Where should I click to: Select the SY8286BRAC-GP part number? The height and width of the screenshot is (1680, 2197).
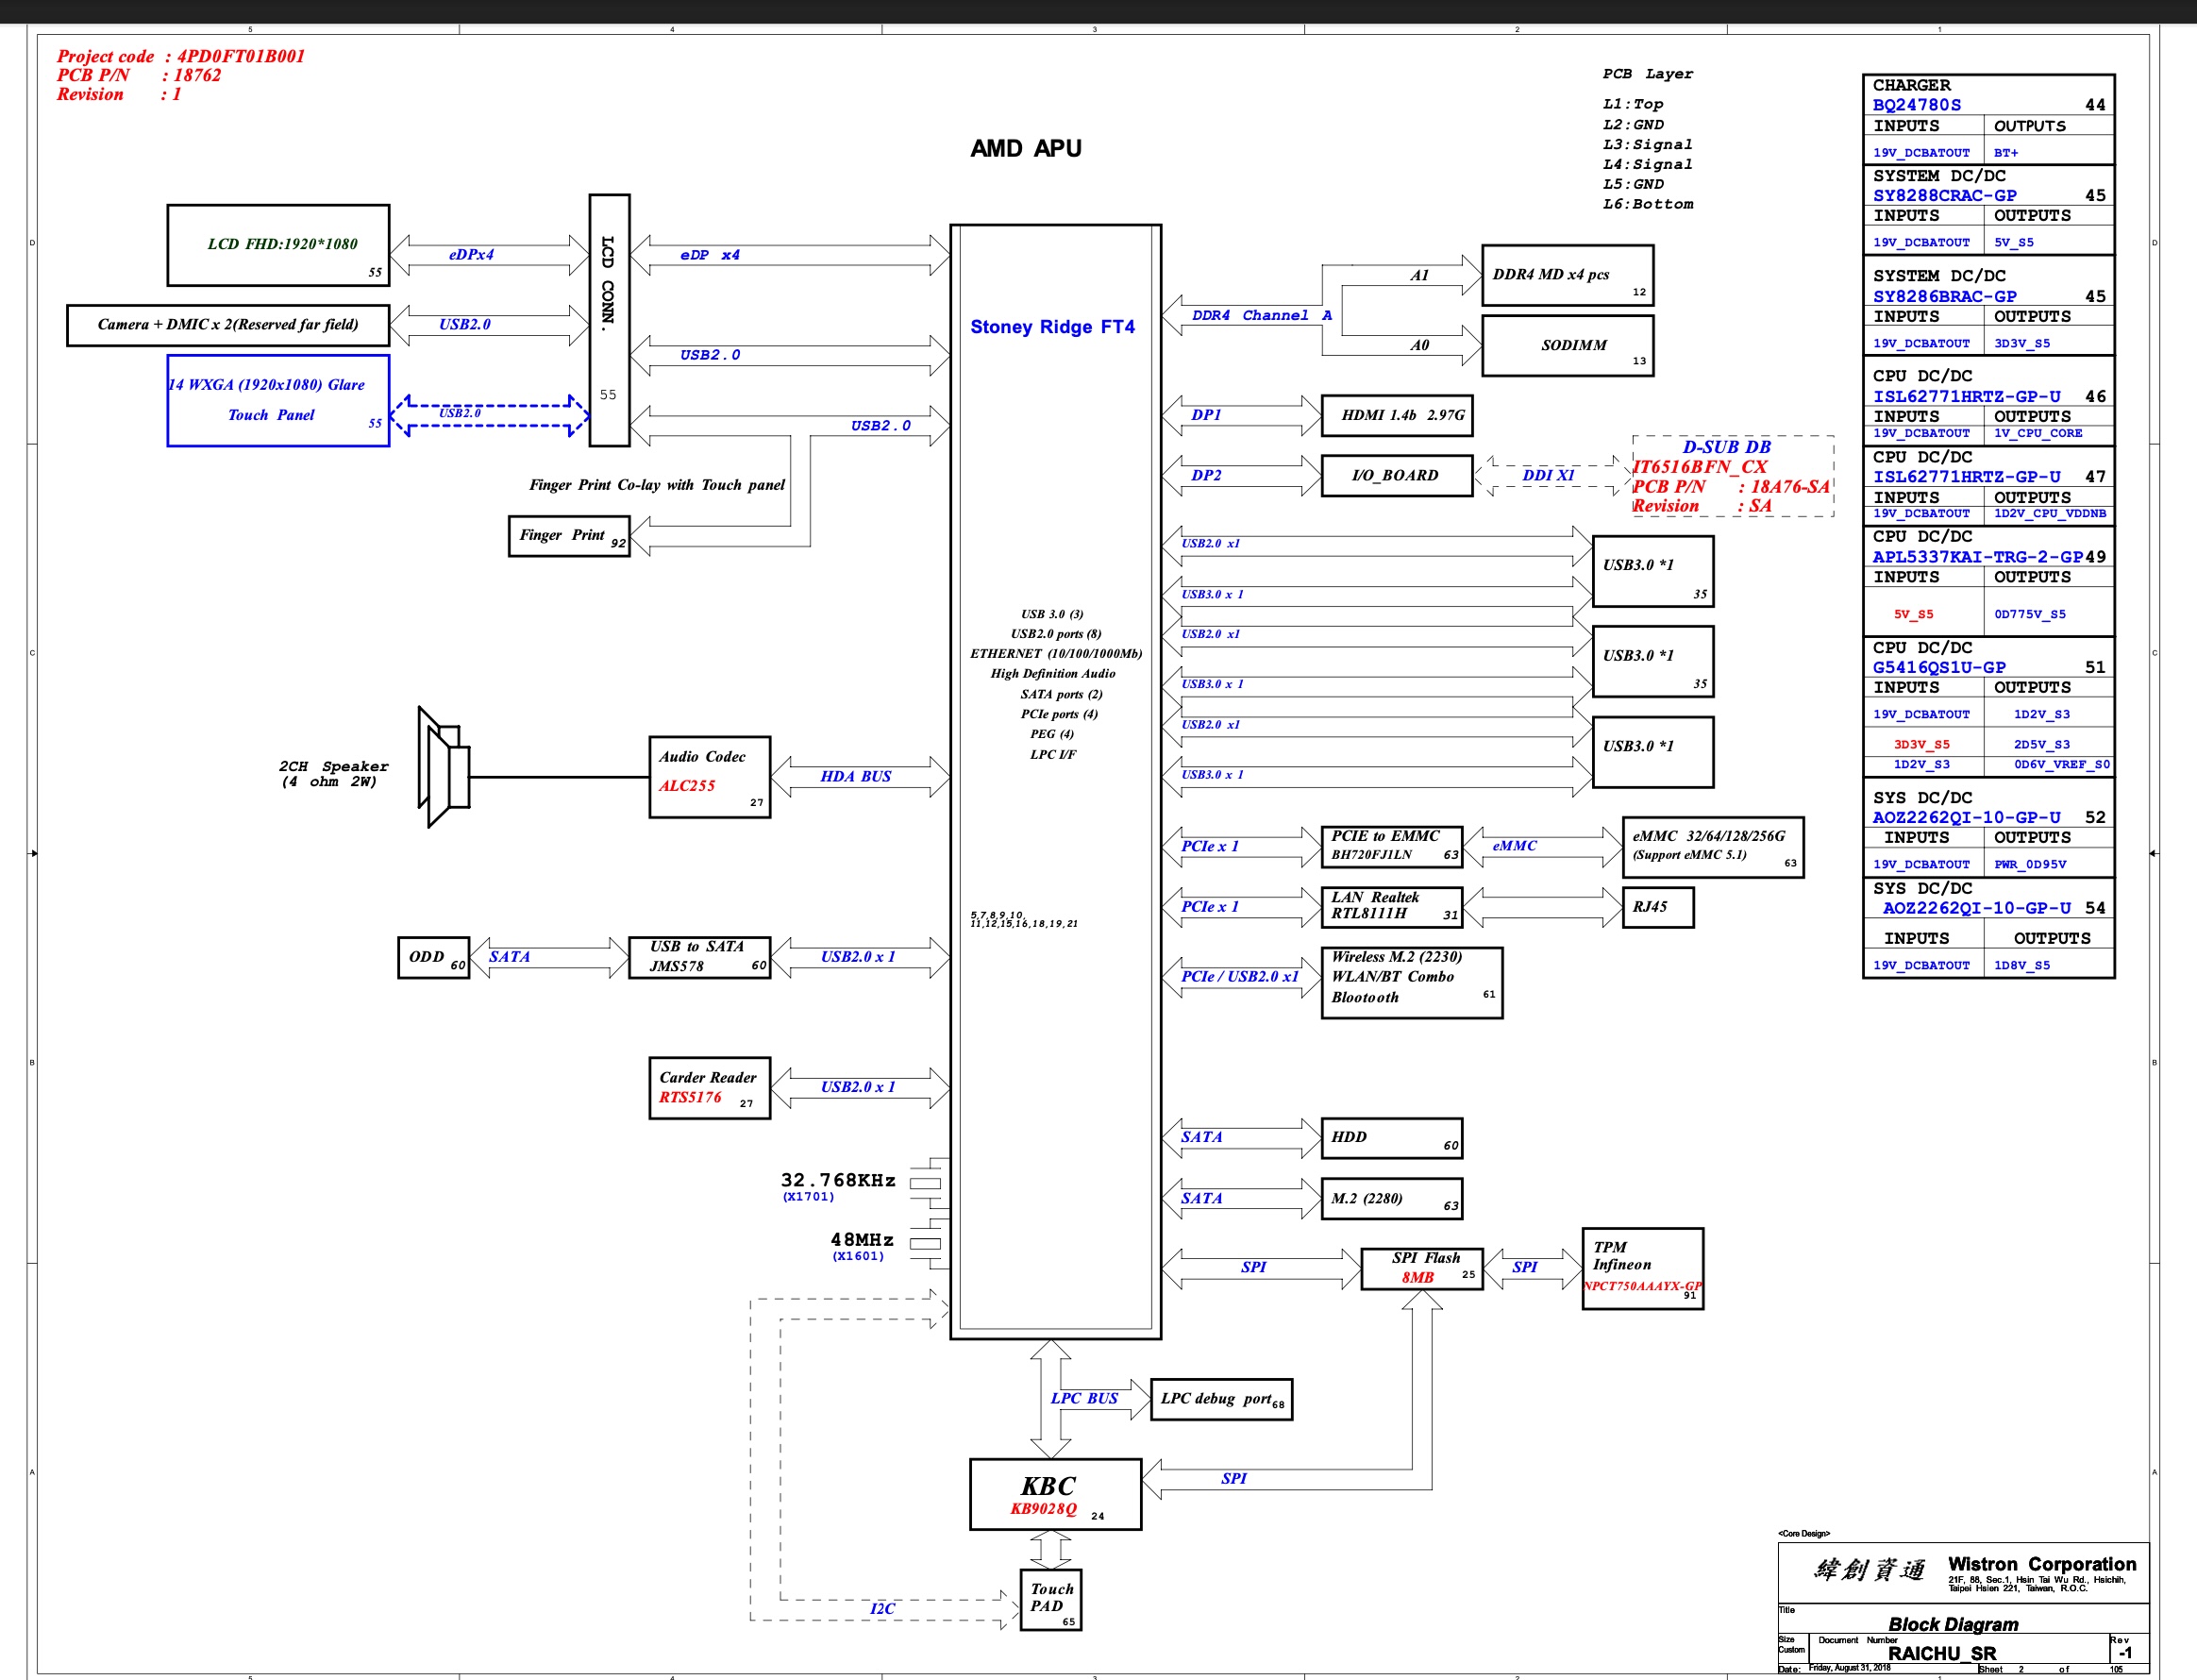[x=1944, y=297]
